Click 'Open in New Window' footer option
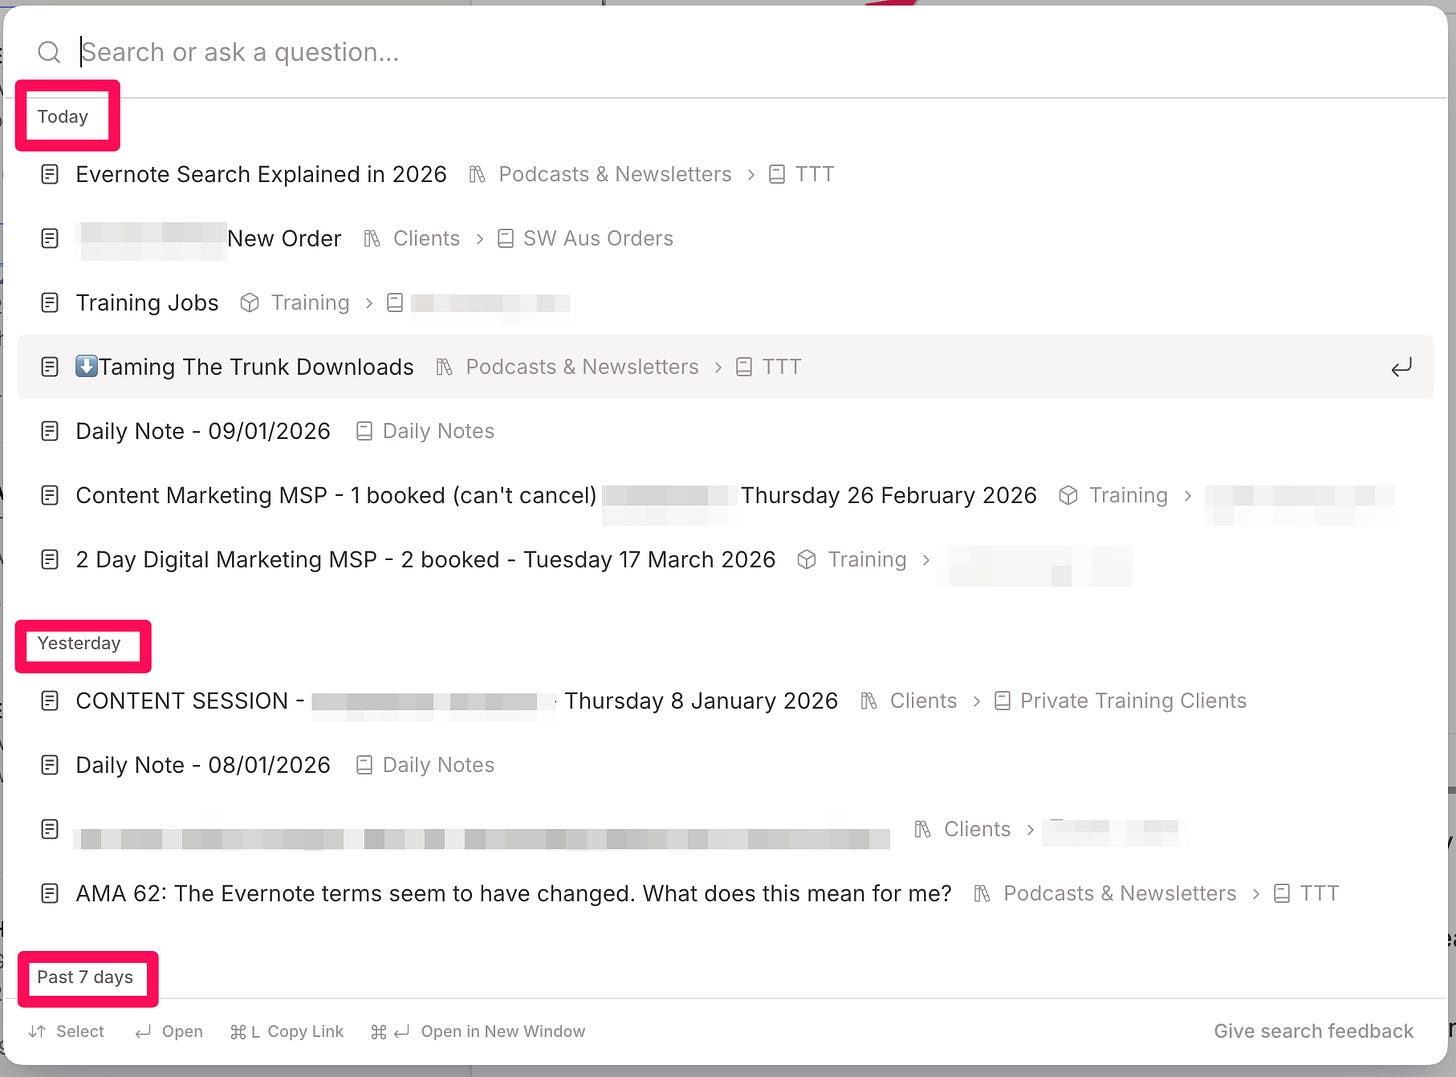Viewport: 1456px width, 1077px height. pos(503,1031)
